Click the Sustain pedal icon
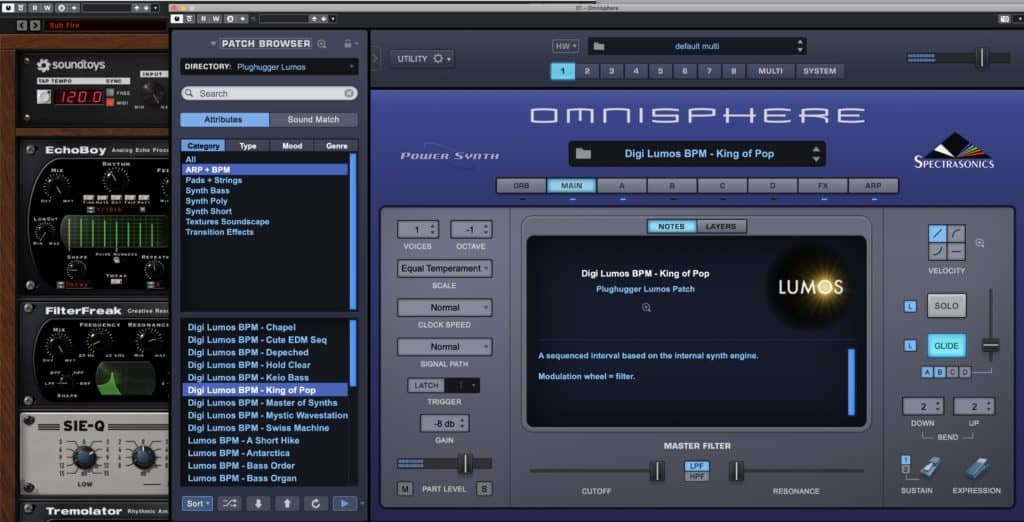The width and height of the screenshot is (1024, 522). pyautogui.click(x=929, y=468)
